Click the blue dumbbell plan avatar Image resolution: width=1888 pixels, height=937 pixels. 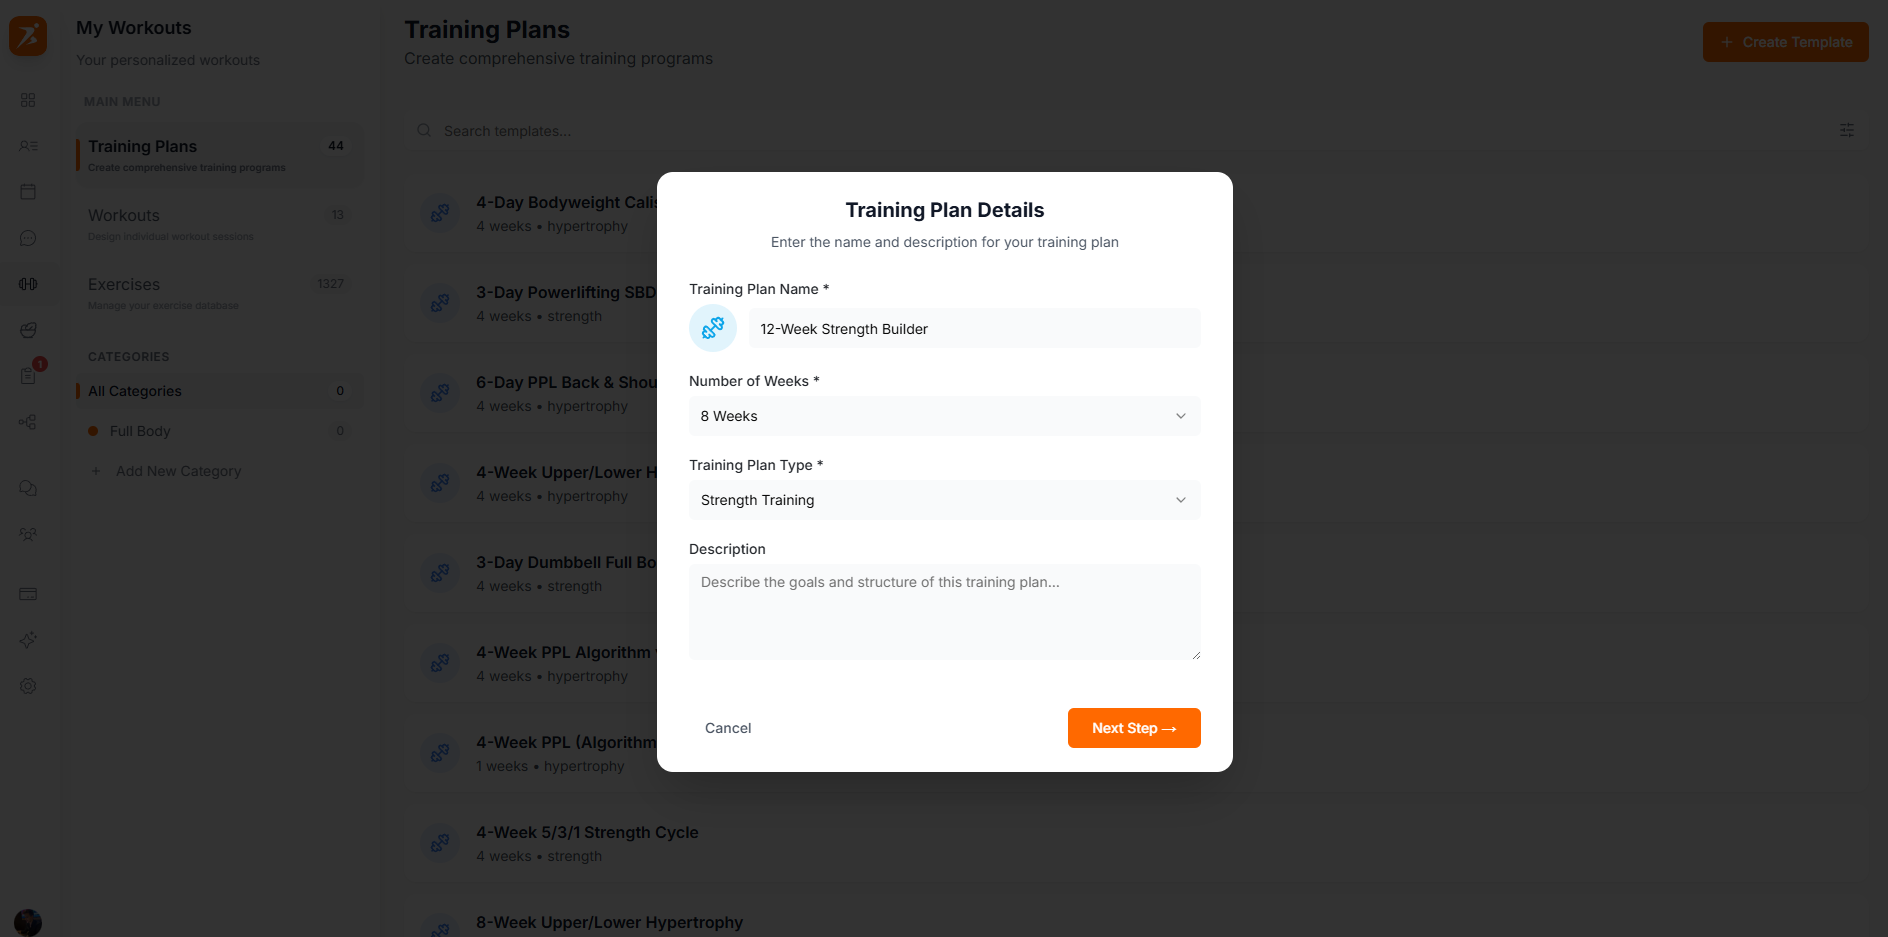(712, 328)
